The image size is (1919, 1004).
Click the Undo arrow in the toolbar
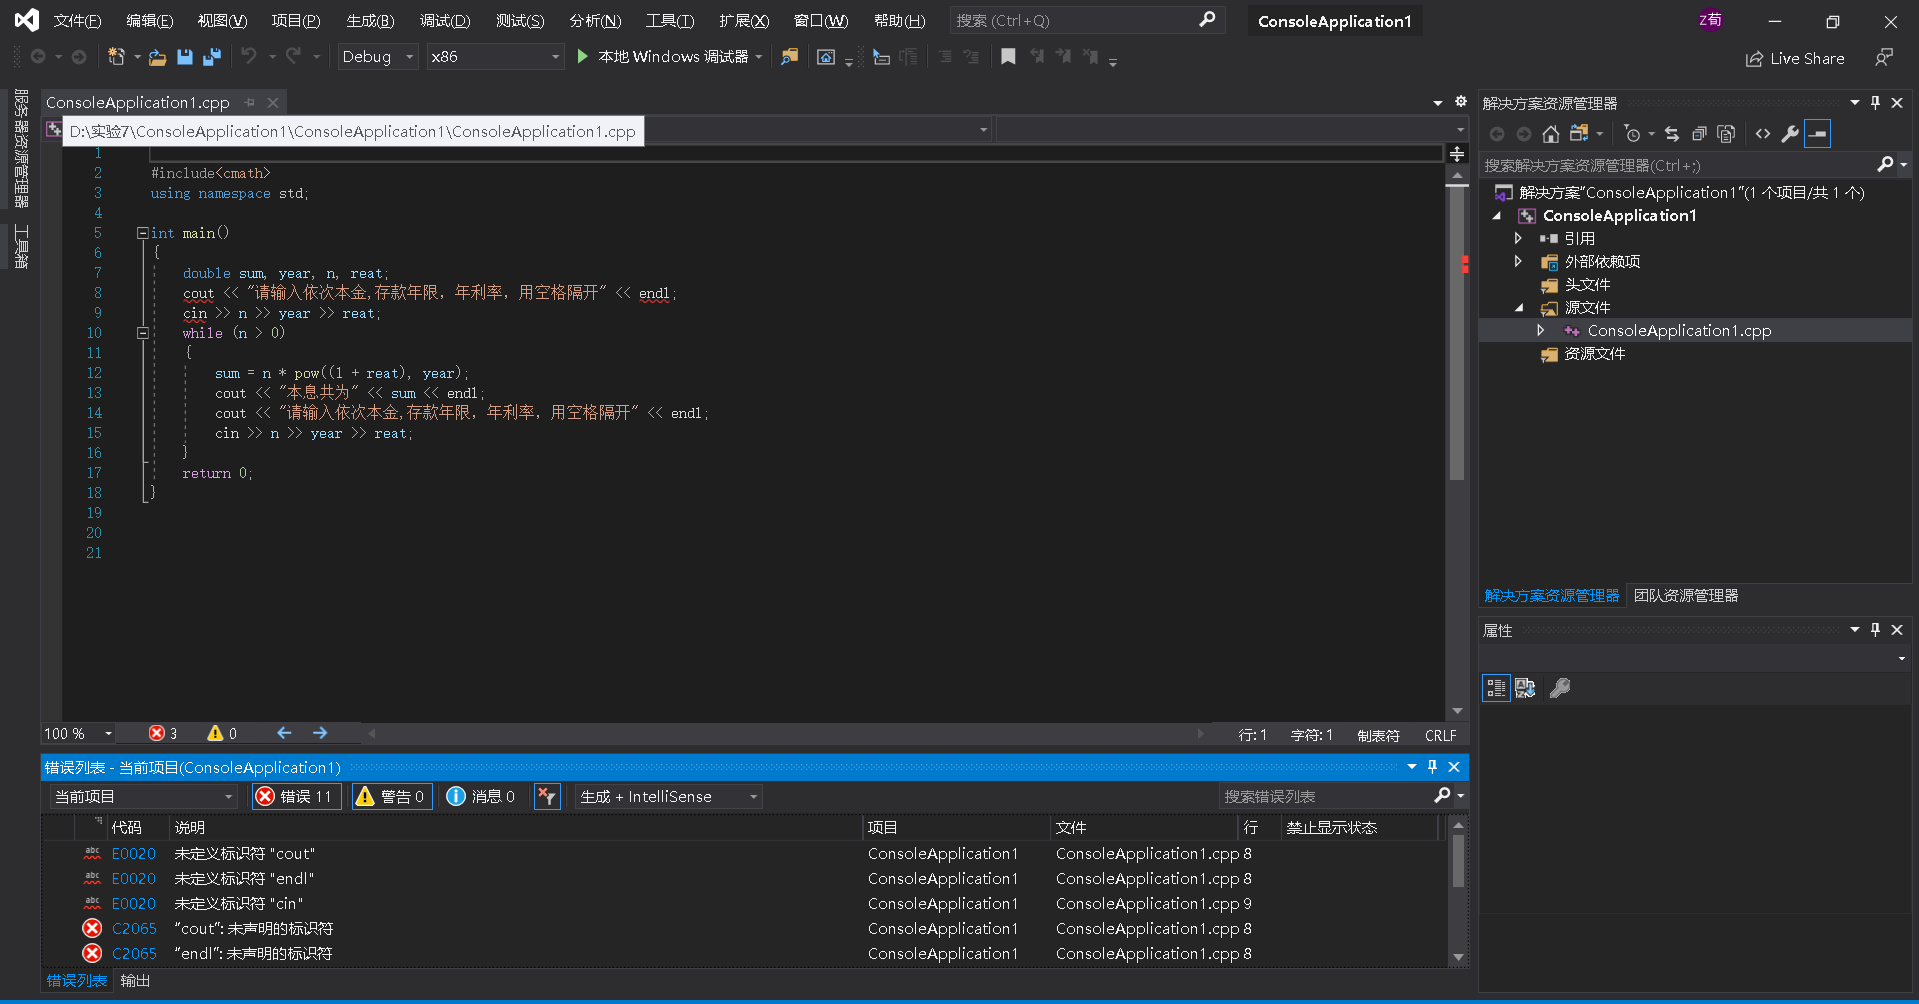pyautogui.click(x=249, y=57)
